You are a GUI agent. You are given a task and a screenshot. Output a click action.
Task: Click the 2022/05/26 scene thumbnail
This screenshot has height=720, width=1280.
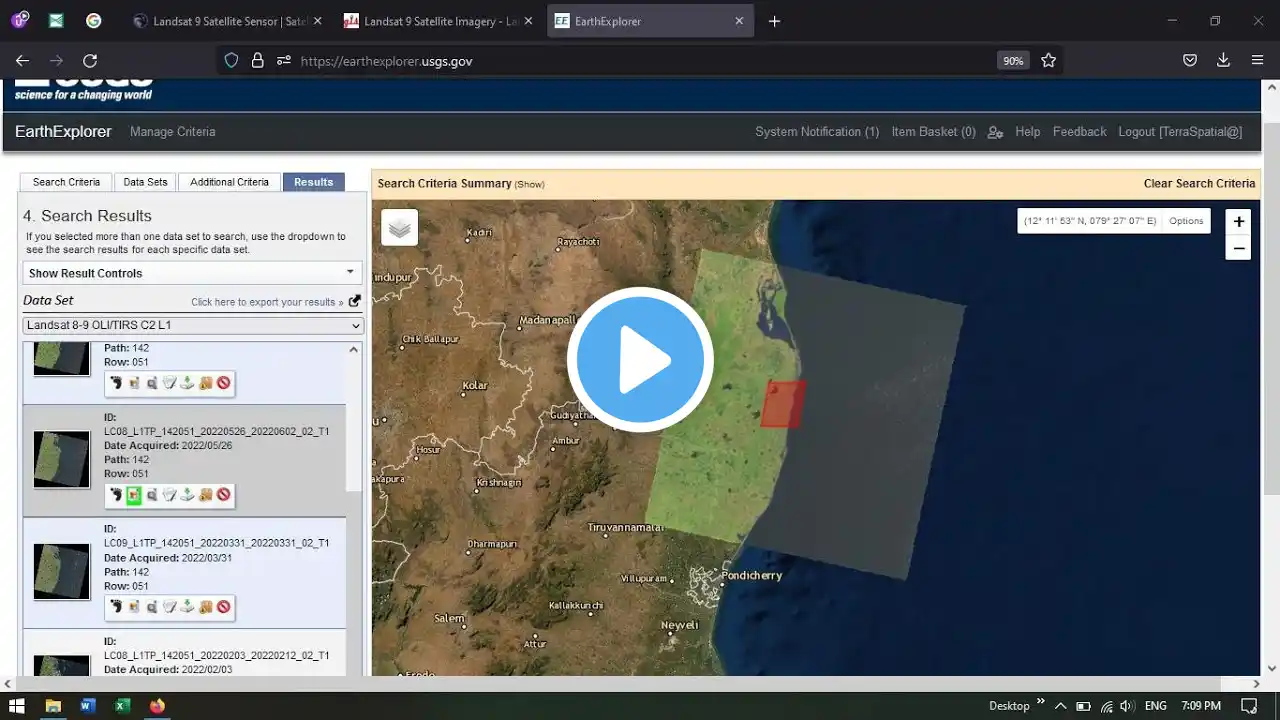(x=61, y=459)
